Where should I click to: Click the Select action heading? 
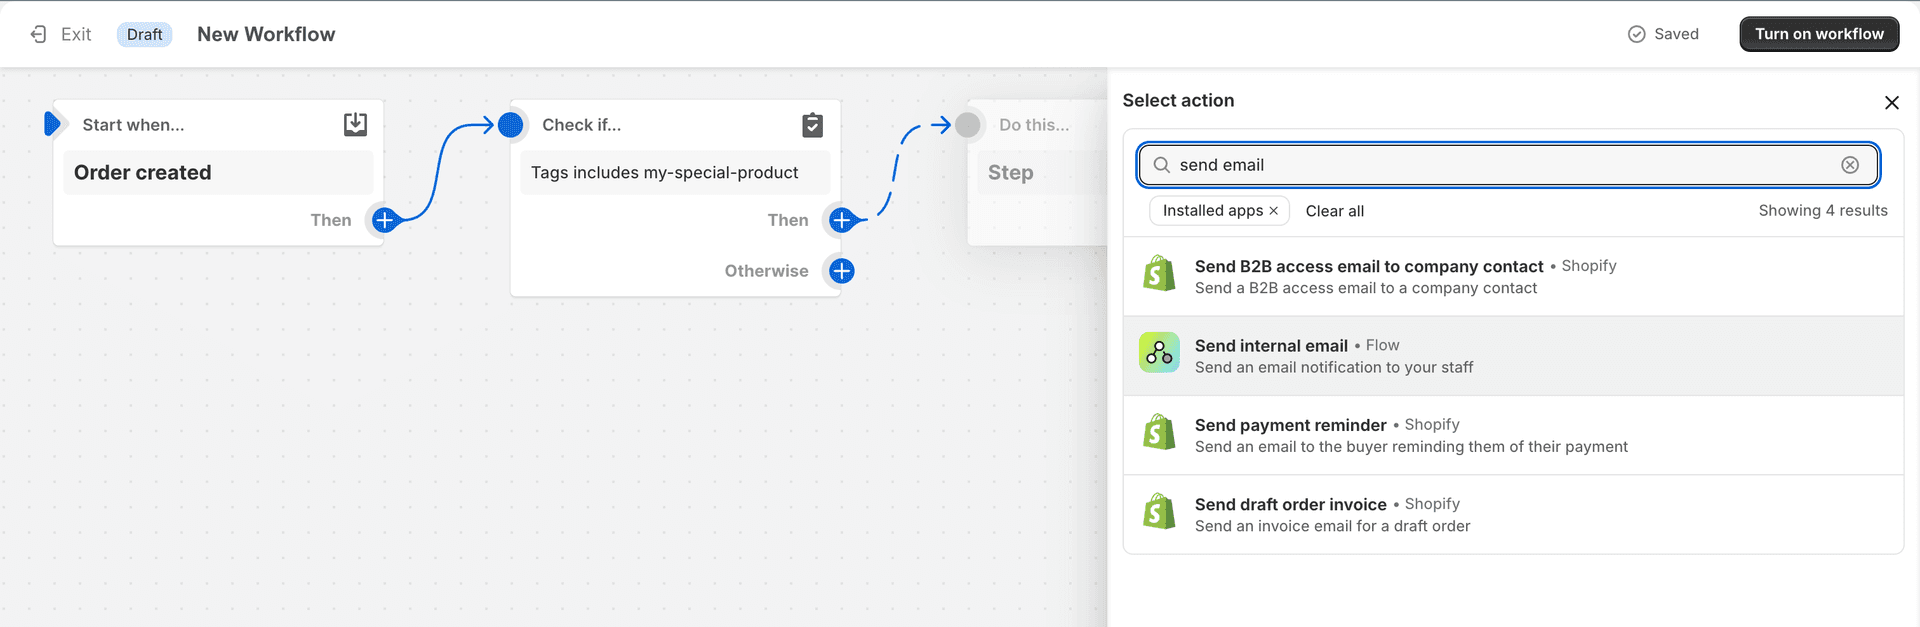tap(1178, 100)
